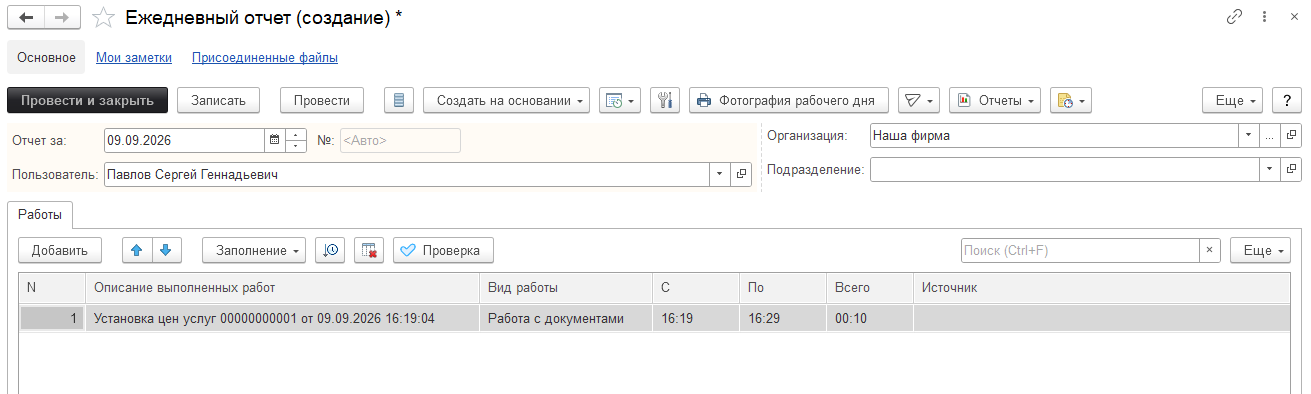This screenshot has height=394, width=1311.
Task: Open the Организация card via open icon
Action: pyautogui.click(x=1291, y=135)
